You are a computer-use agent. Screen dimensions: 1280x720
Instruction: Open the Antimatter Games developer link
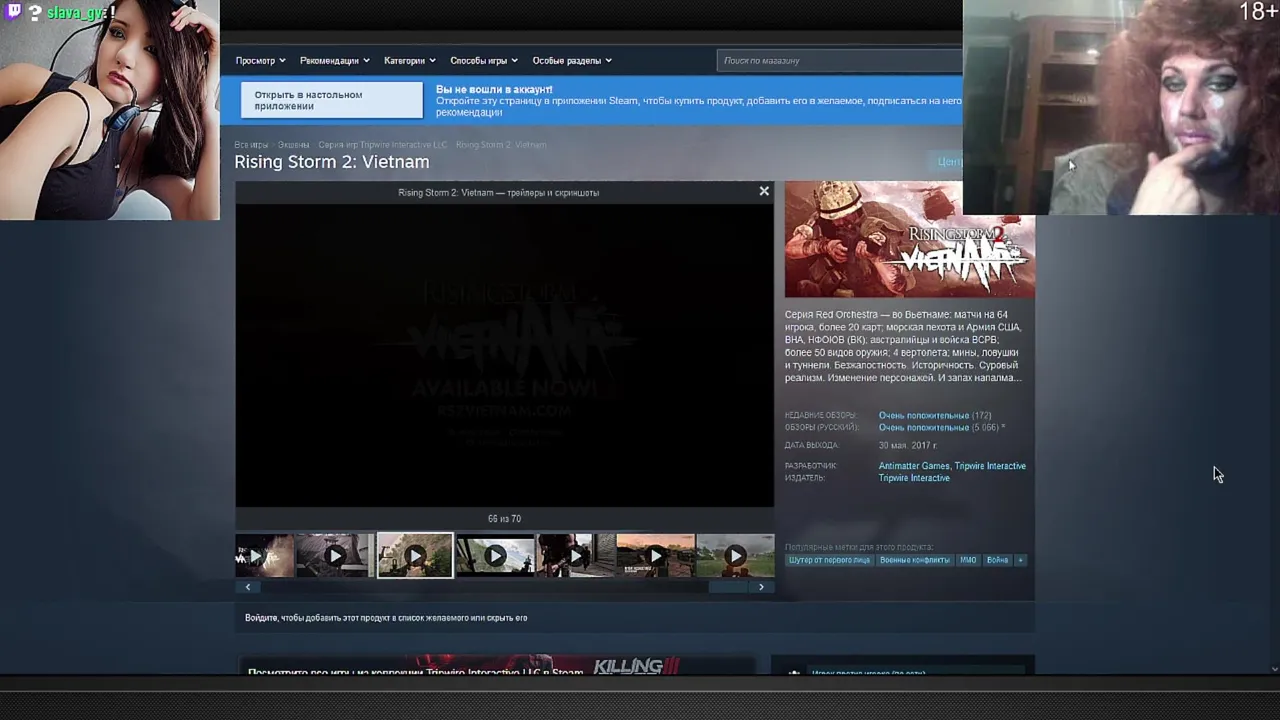click(914, 466)
